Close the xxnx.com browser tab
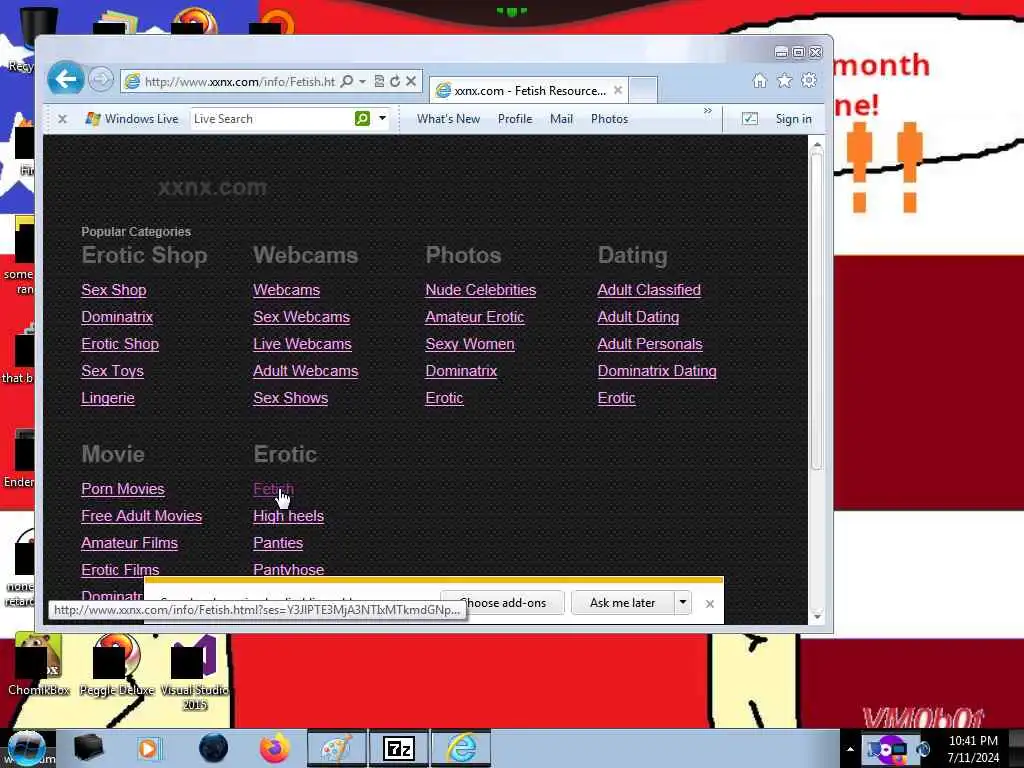This screenshot has width=1024, height=768. pyautogui.click(x=618, y=90)
